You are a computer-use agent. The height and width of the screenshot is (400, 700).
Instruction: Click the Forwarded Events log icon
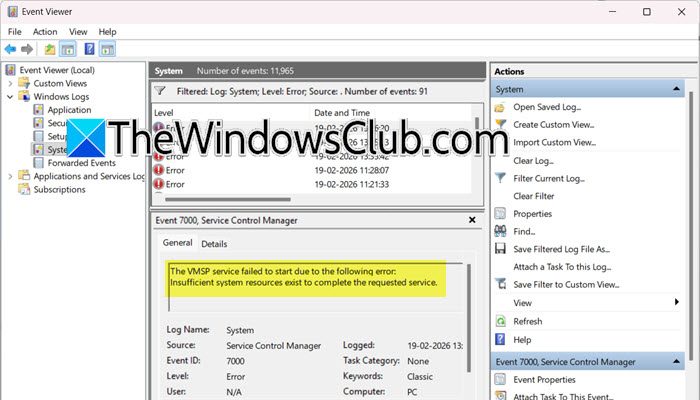(39, 162)
